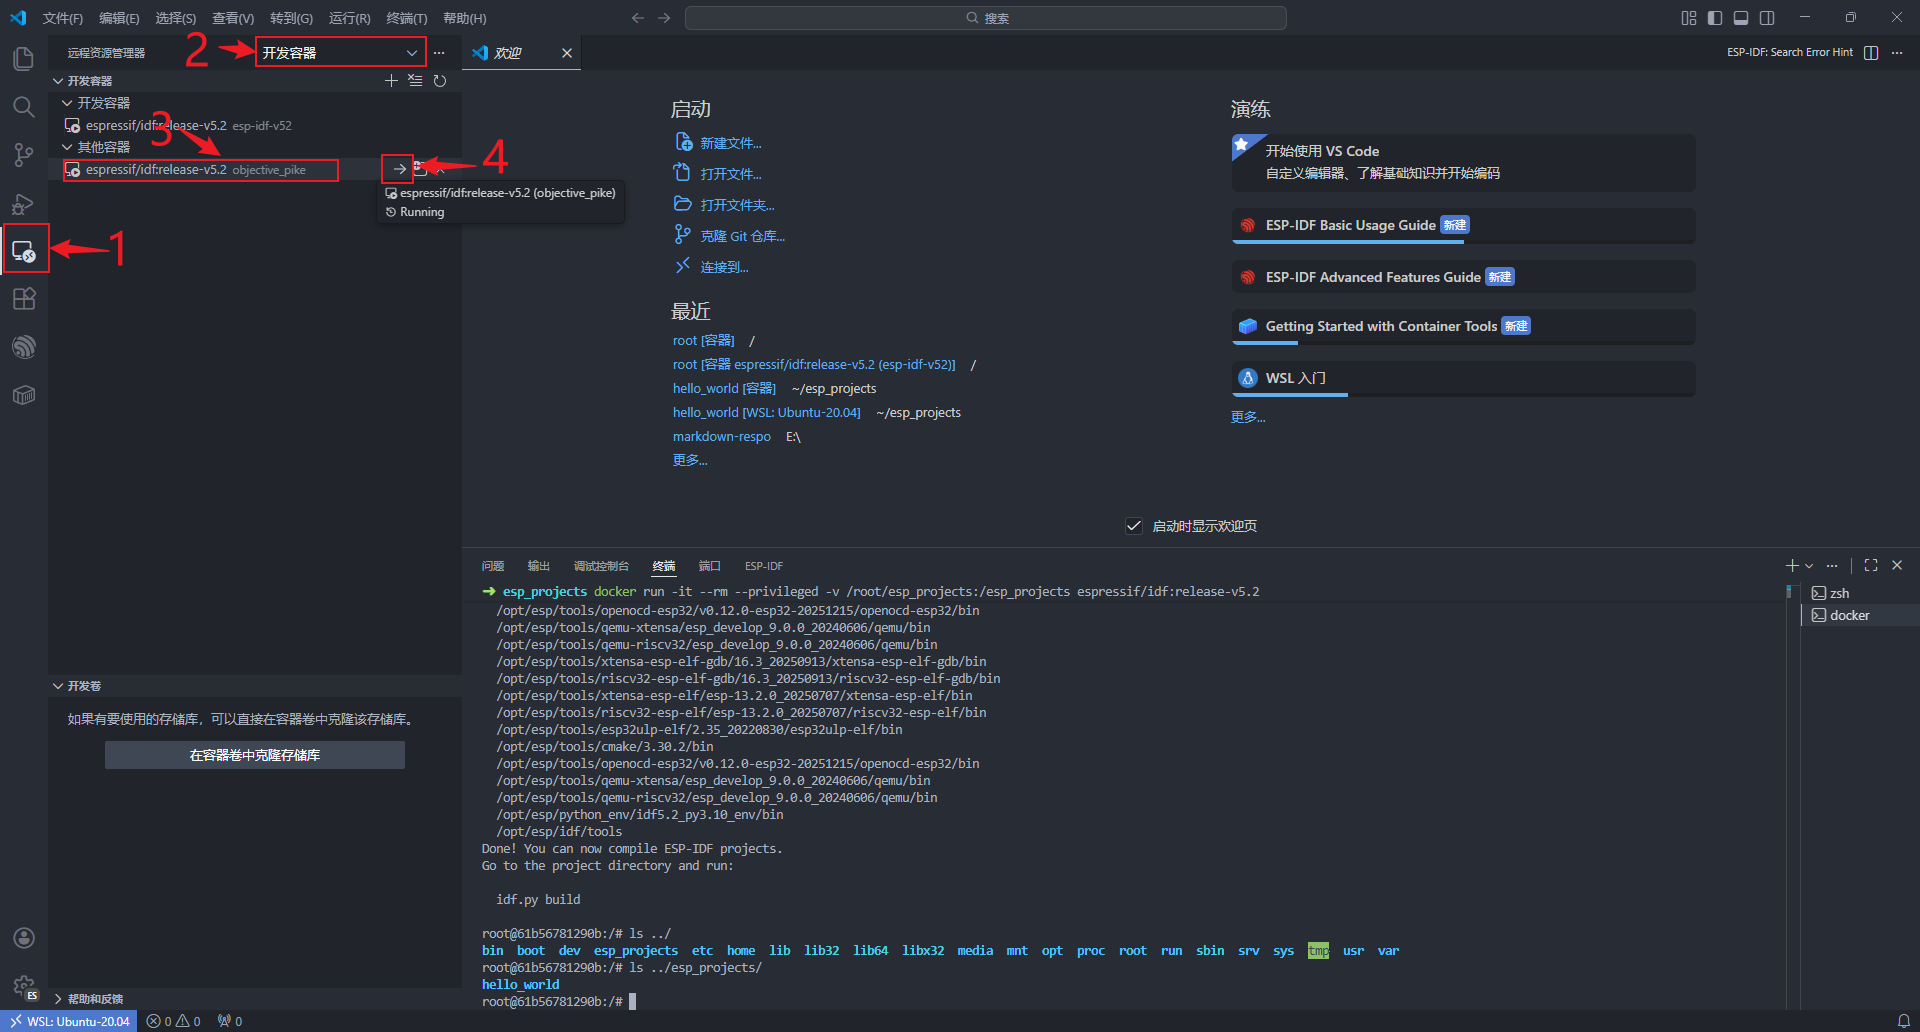Open Getting Started with Container Tools walkthrough
The width and height of the screenshot is (1920, 1032).
point(1463,326)
